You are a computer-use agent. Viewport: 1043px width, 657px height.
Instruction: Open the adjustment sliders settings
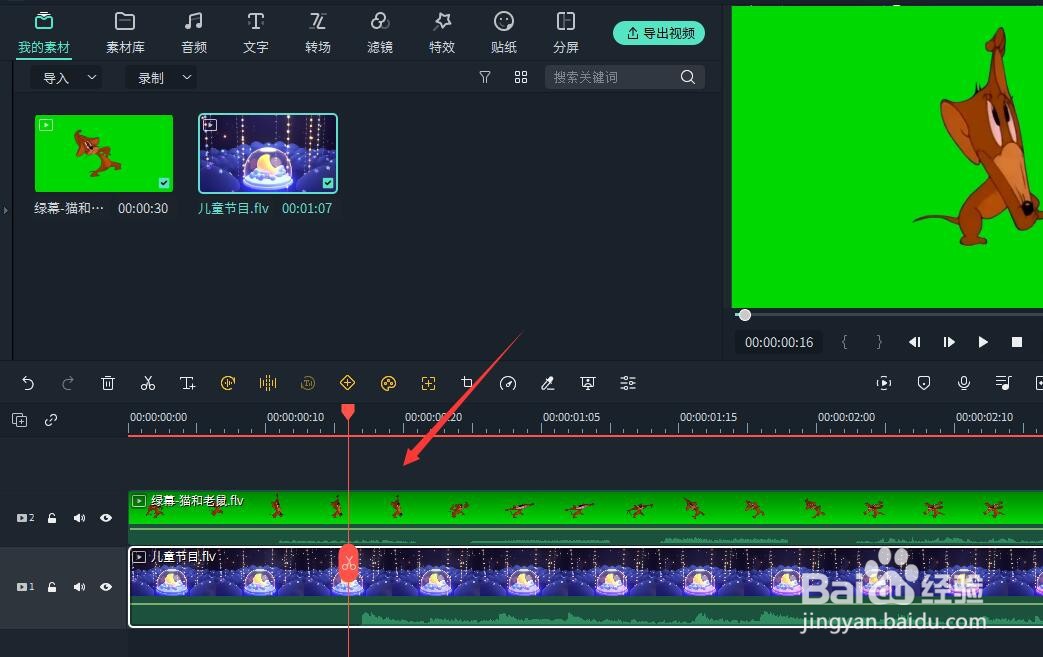click(628, 383)
